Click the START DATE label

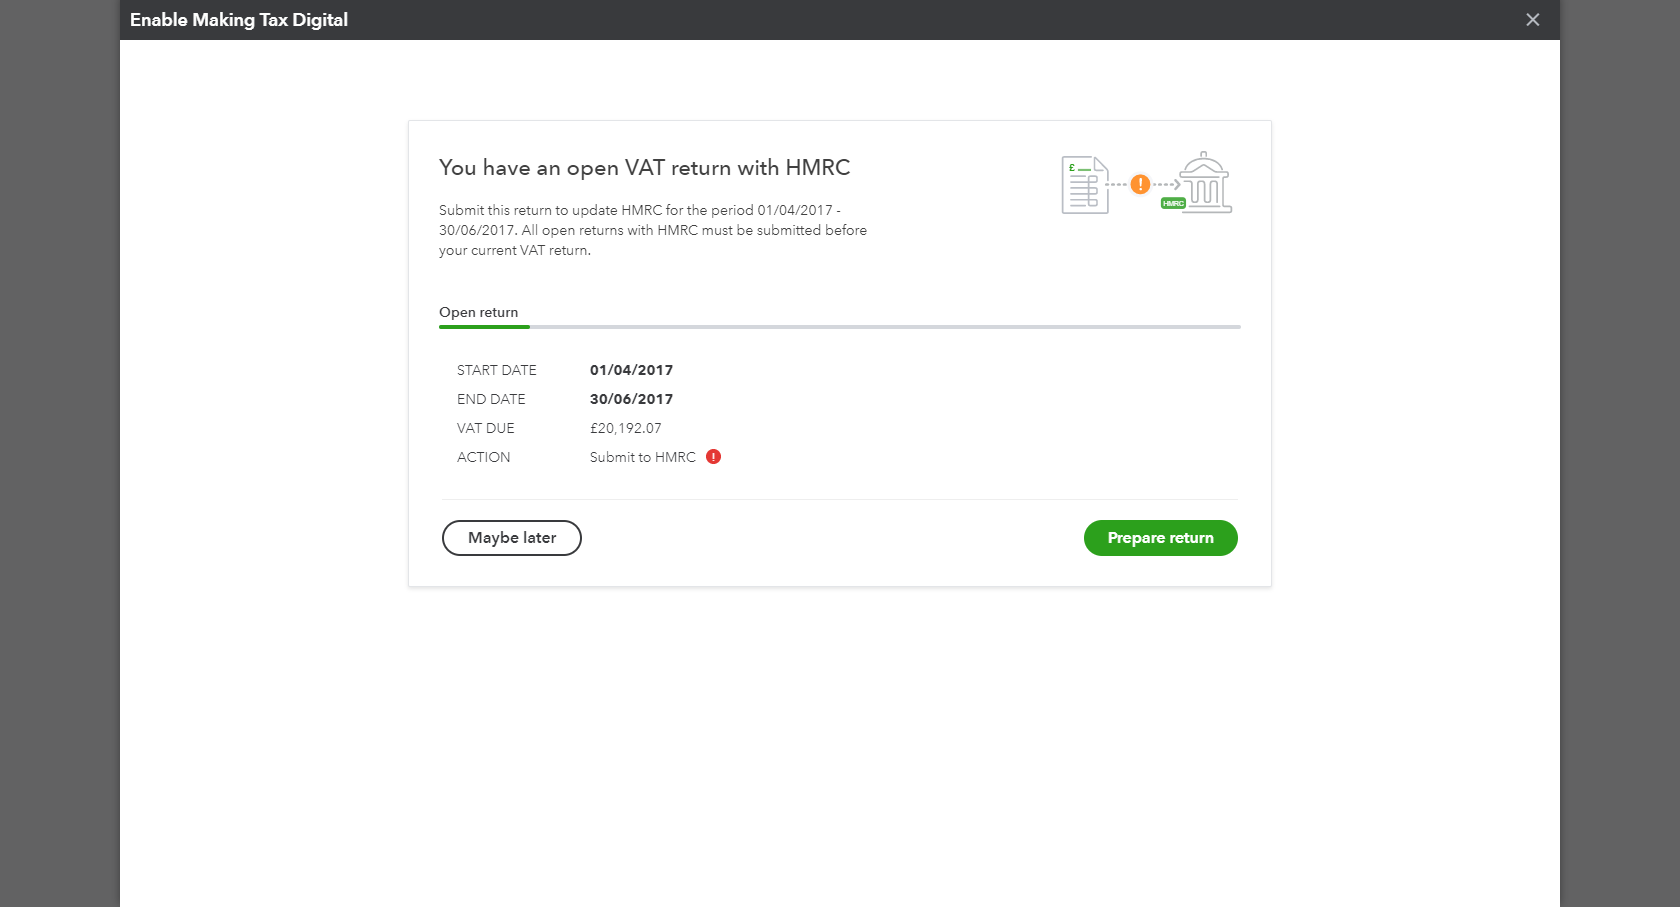pyautogui.click(x=497, y=370)
